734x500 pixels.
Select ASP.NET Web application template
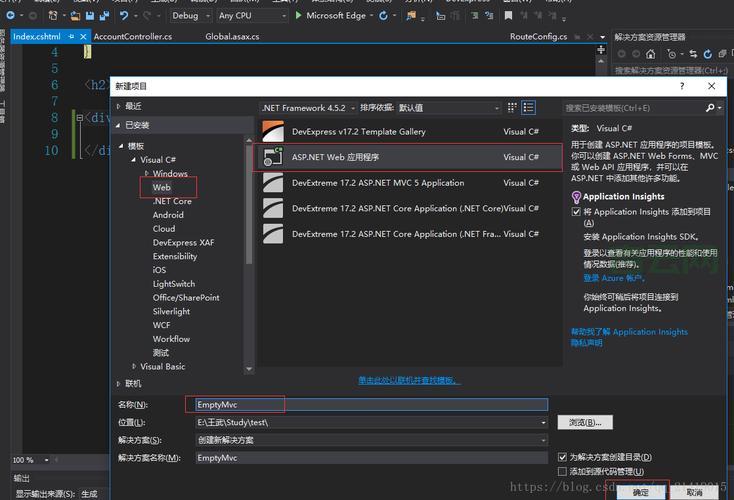[x=335, y=157]
